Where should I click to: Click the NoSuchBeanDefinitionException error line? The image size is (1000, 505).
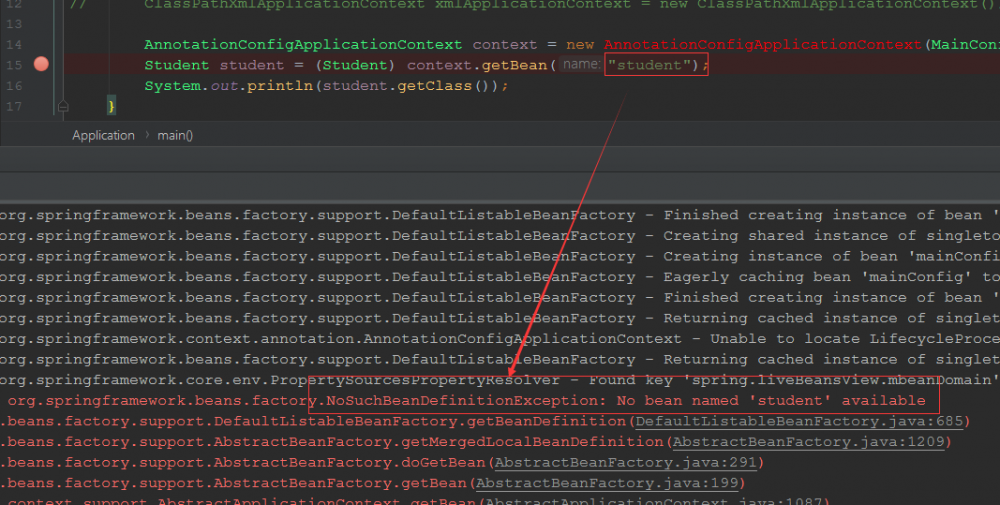coord(466,401)
